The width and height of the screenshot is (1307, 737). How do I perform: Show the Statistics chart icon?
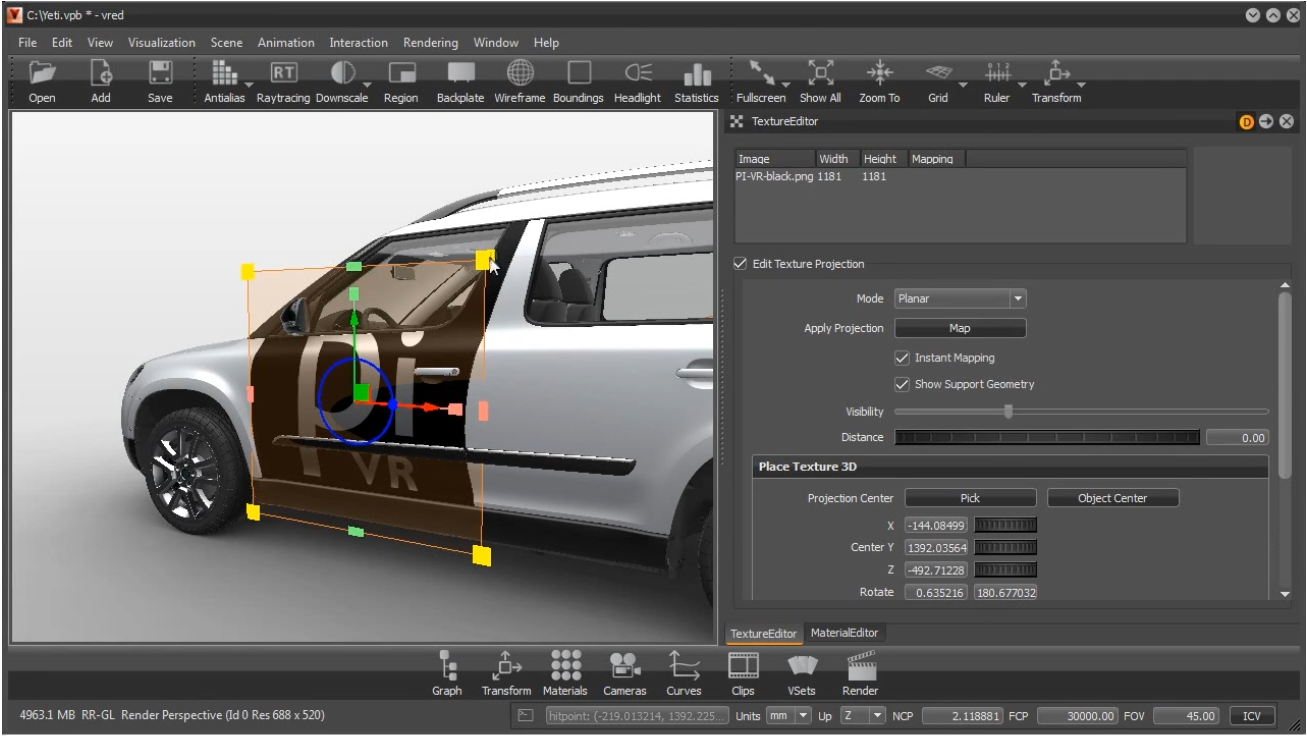click(x=696, y=75)
